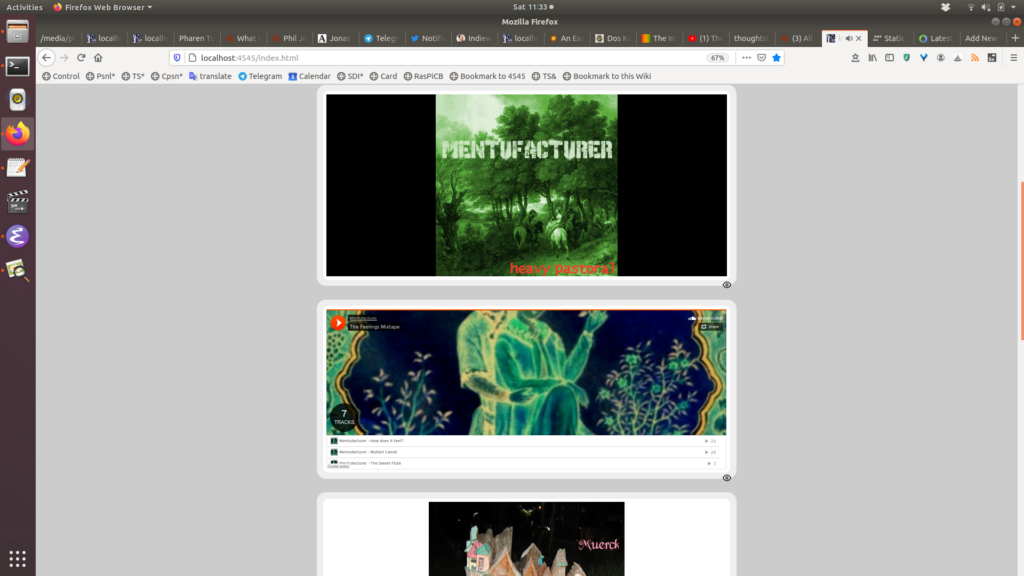1024x576 pixels.
Task: Click the Muerck image thumbnail
Action: click(526, 539)
